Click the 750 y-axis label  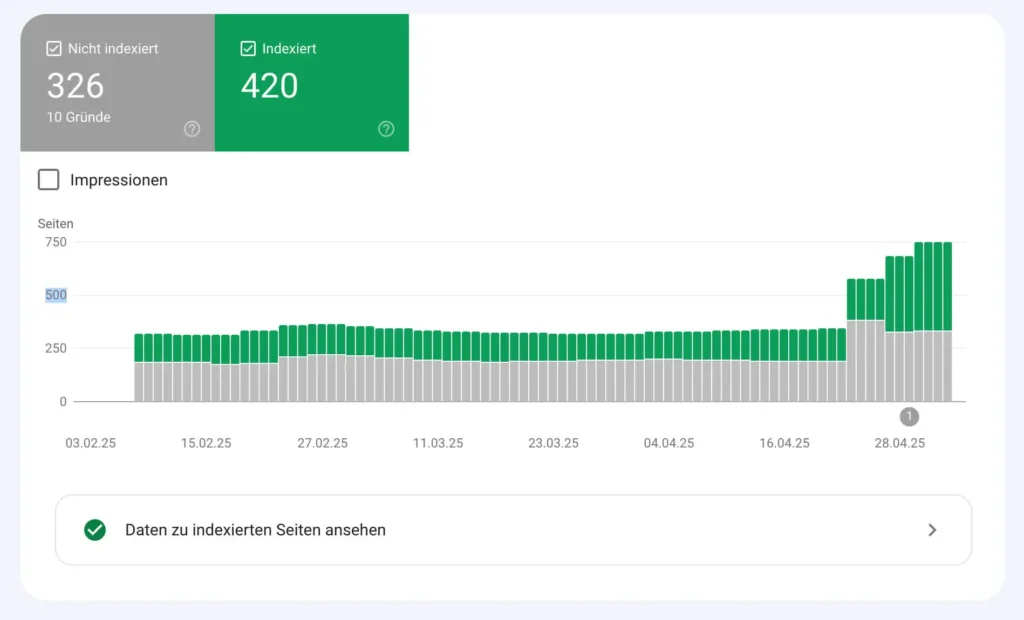[x=56, y=242]
